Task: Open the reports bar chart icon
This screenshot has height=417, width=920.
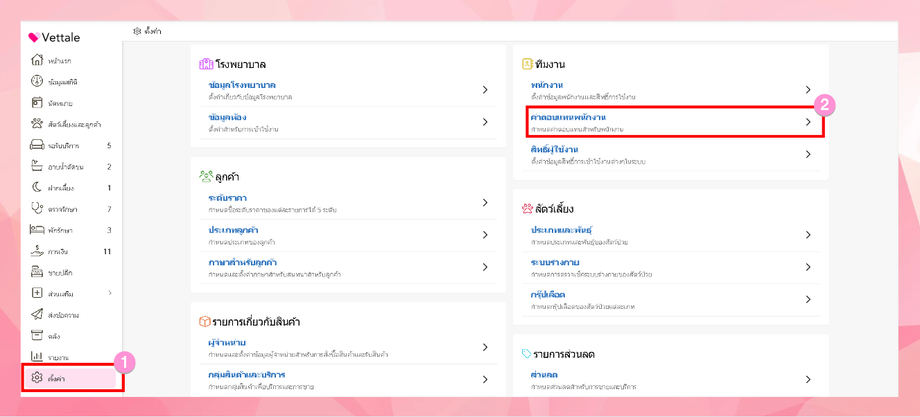Action: [37, 357]
